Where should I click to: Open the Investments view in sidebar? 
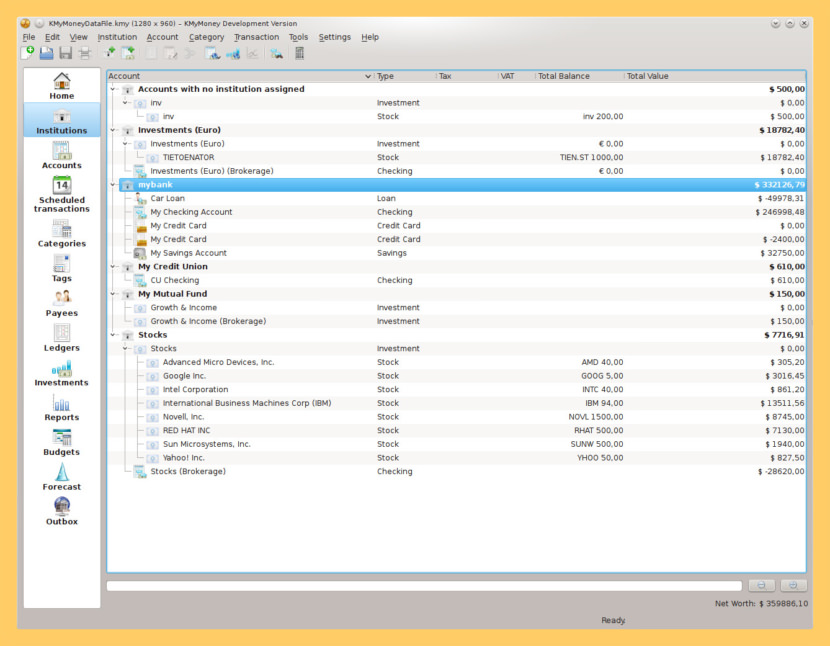62,373
